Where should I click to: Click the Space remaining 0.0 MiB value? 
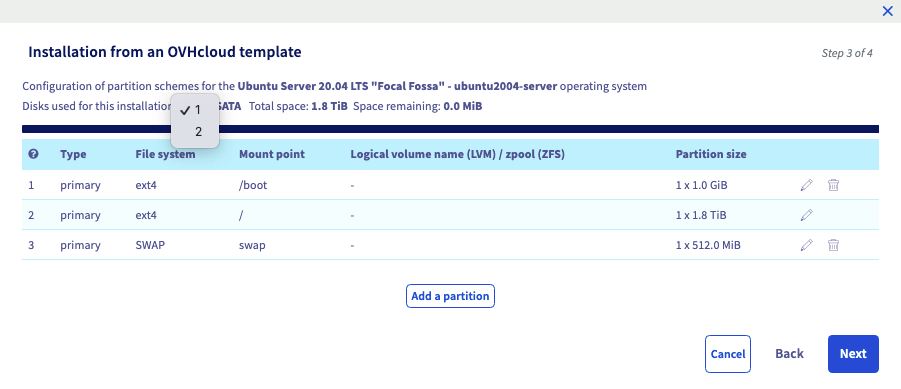tap(463, 106)
